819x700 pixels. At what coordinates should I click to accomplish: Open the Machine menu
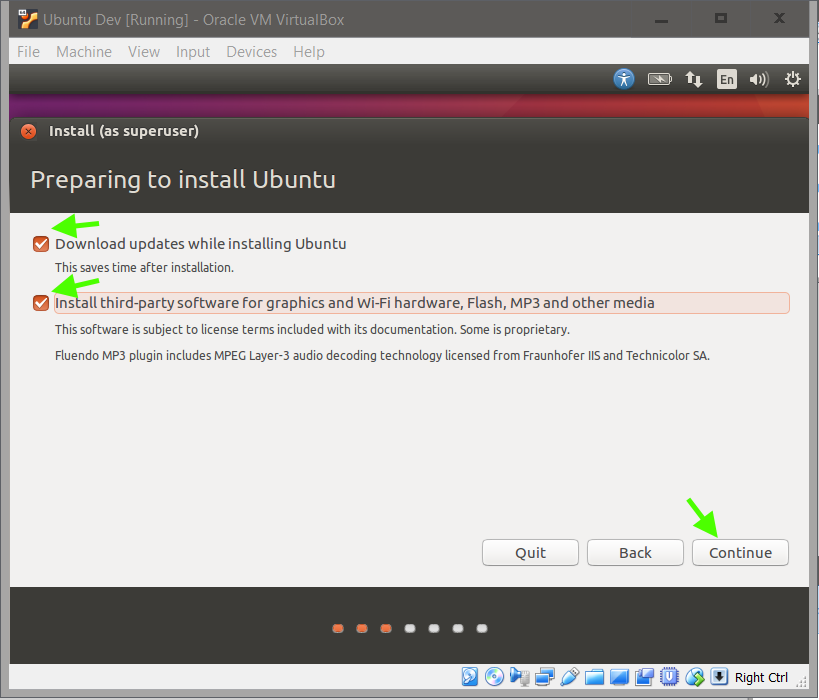tap(84, 52)
